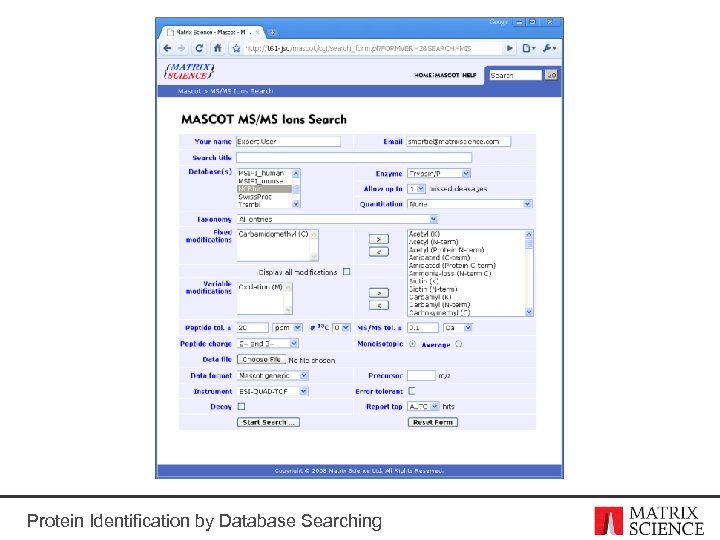
Task: Click the browser forward arrow
Action: click(181, 48)
